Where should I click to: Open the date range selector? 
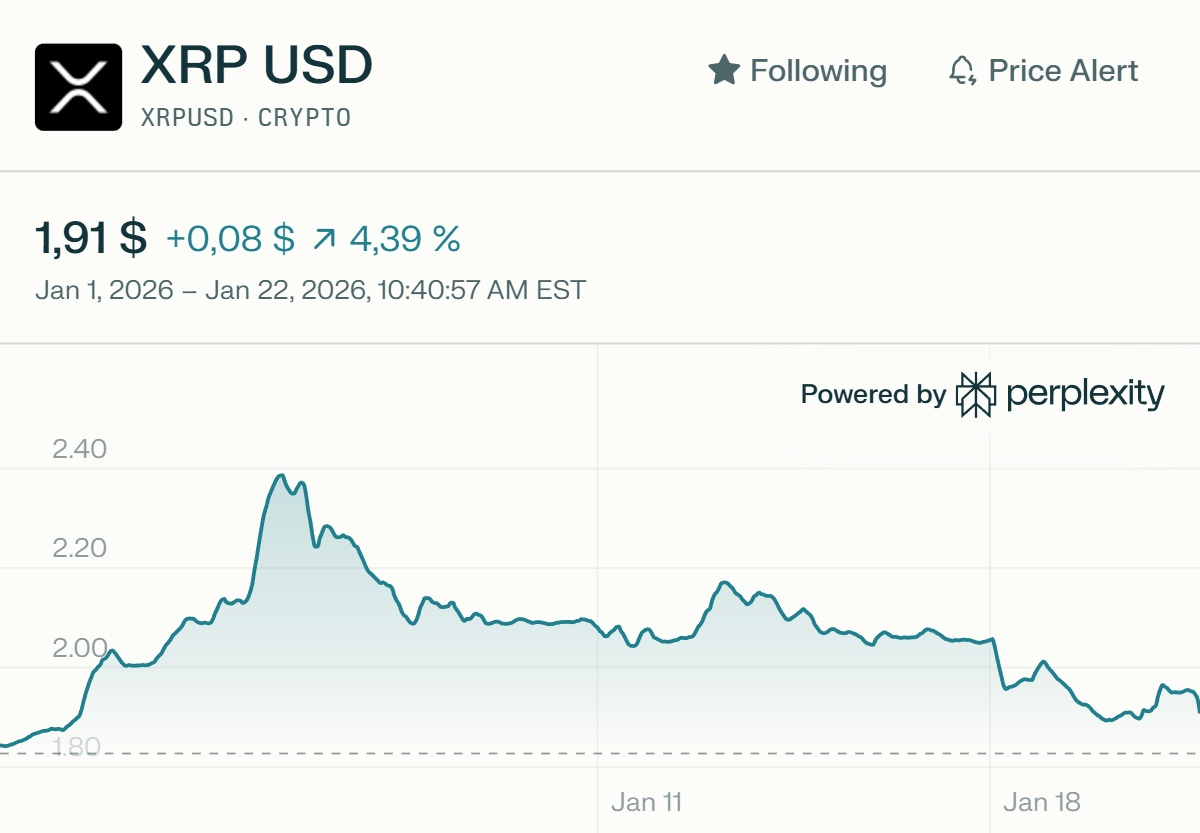coord(312,290)
